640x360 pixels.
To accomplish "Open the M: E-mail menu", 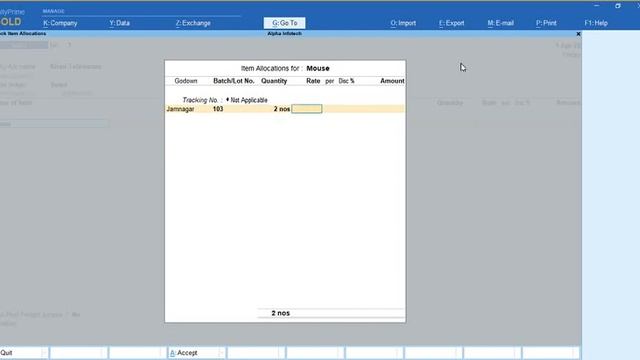I will coord(500,23).
